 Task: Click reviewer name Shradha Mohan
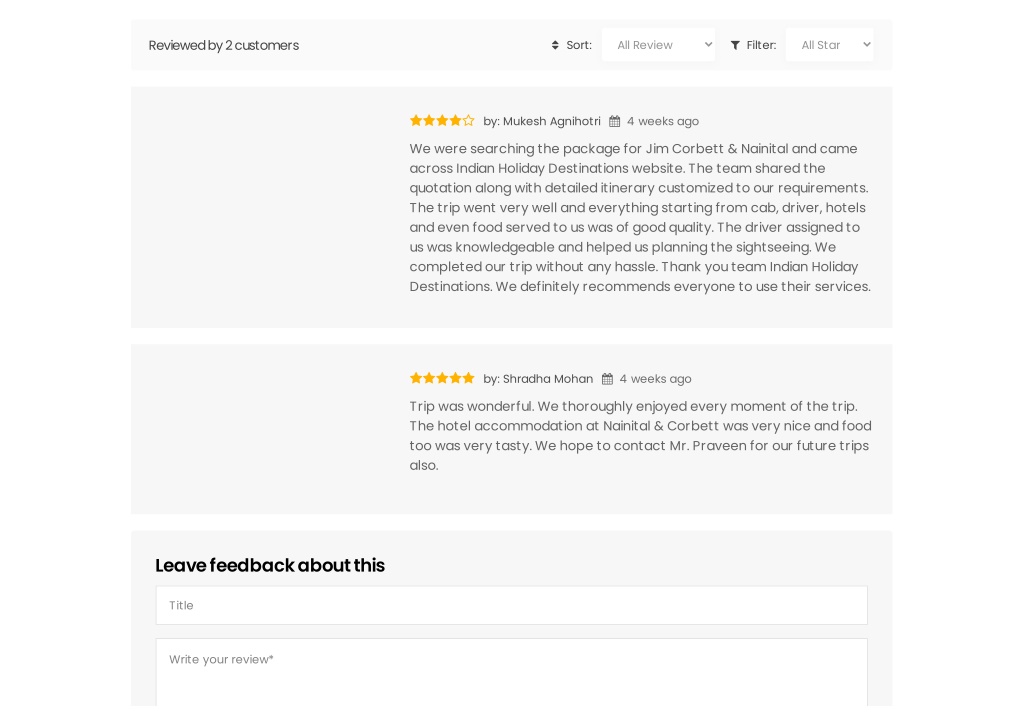(548, 379)
